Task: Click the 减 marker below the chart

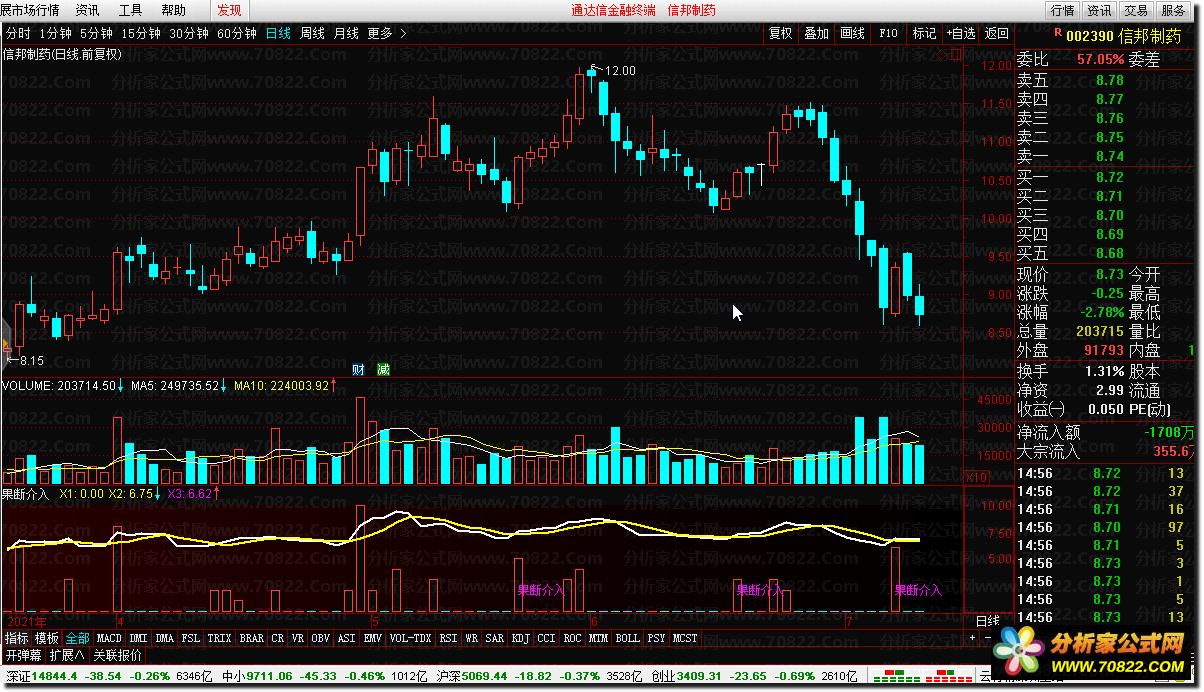Action: (383, 370)
